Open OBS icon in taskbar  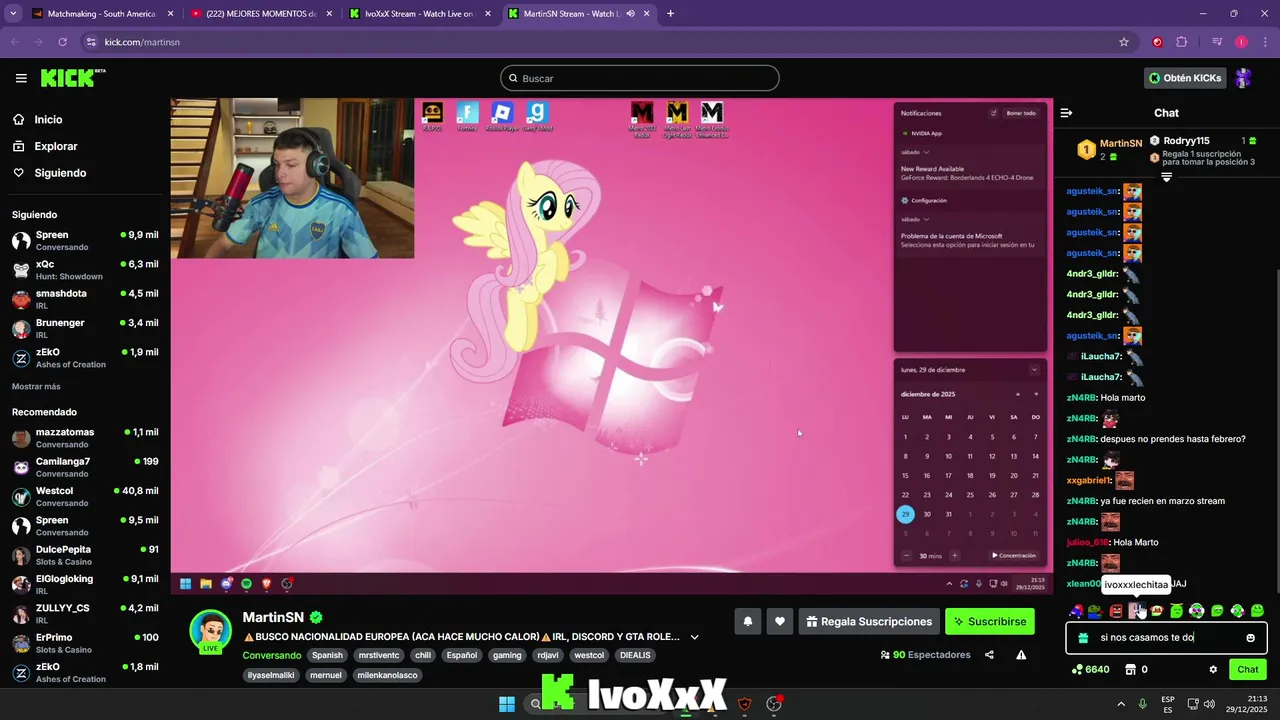(773, 704)
